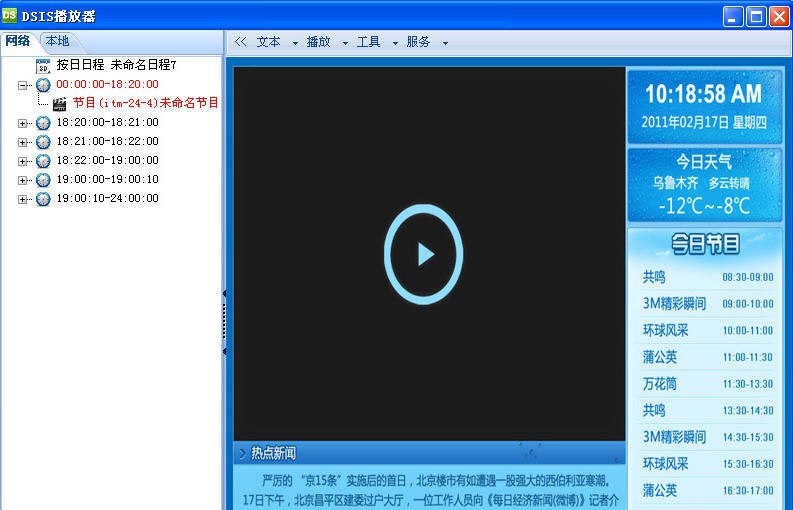The height and width of the screenshot is (510, 793).
Task: Click the -12℃~-8℃ temperature reading
Action: (704, 206)
